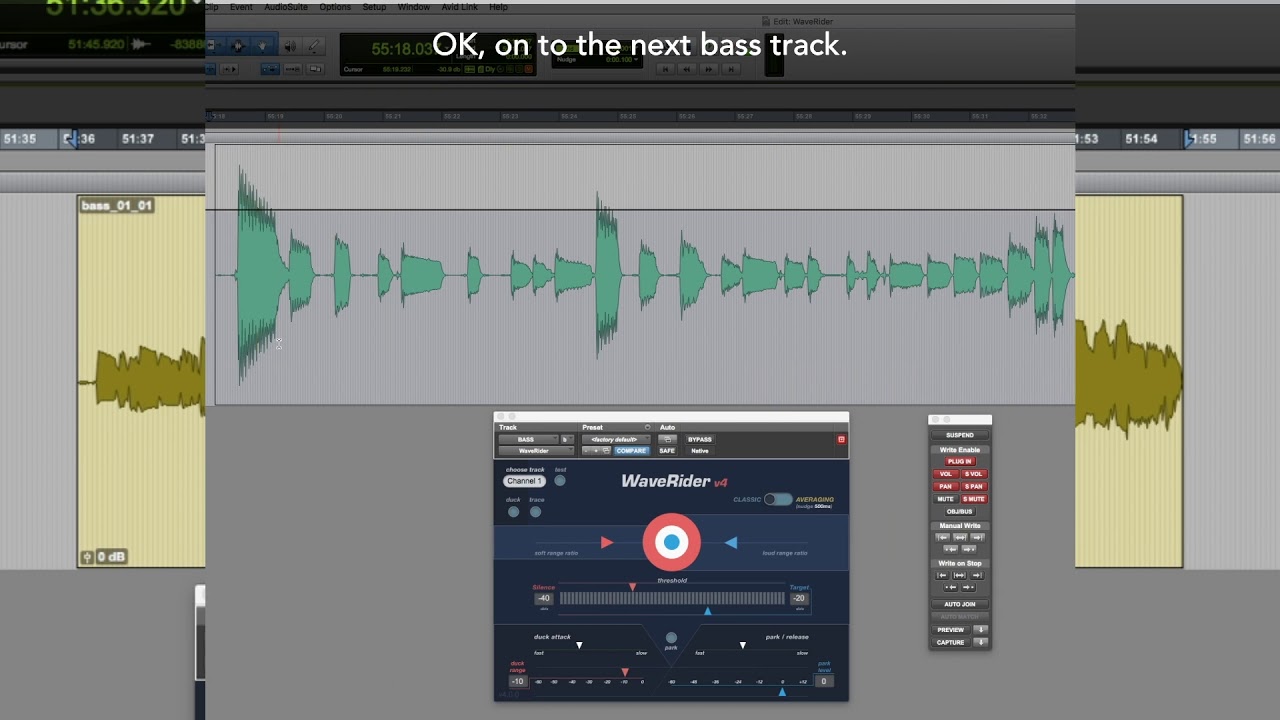This screenshot has height=720, width=1280.
Task: Toggle the trace button in WaveRider
Action: coord(536,512)
